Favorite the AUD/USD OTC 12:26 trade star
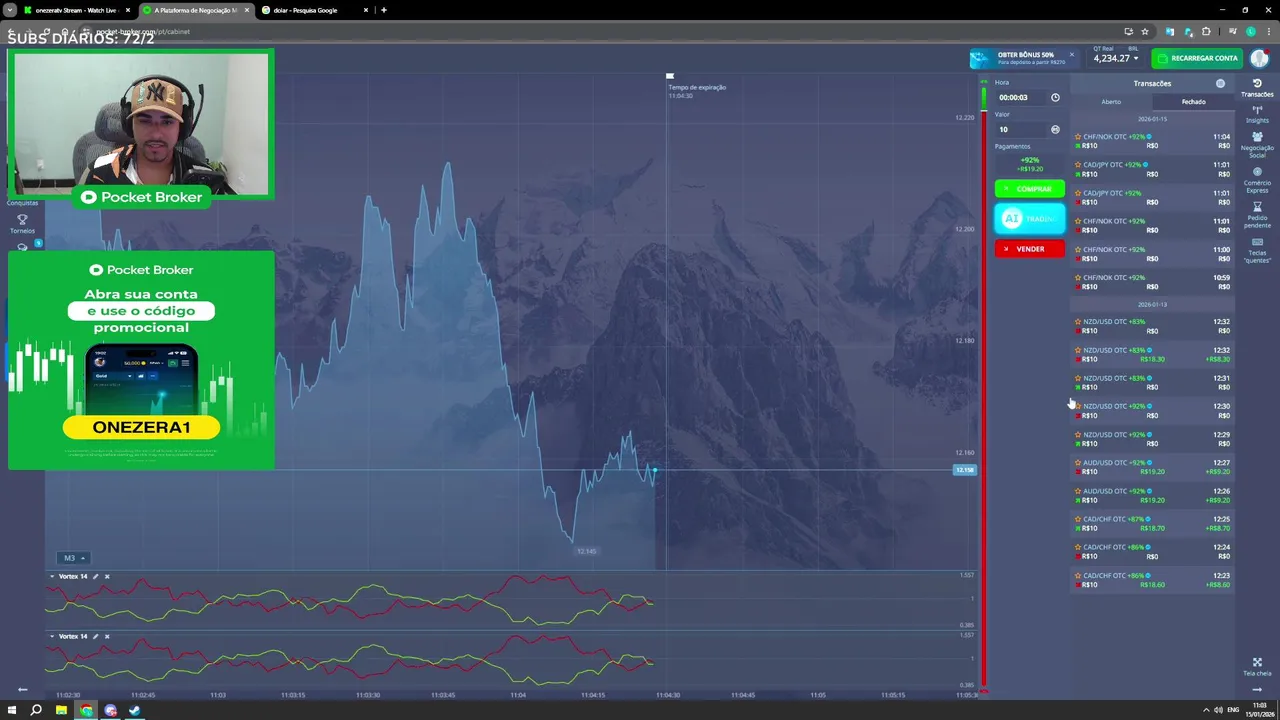Screen dimensions: 1280x720 tap(1078, 491)
